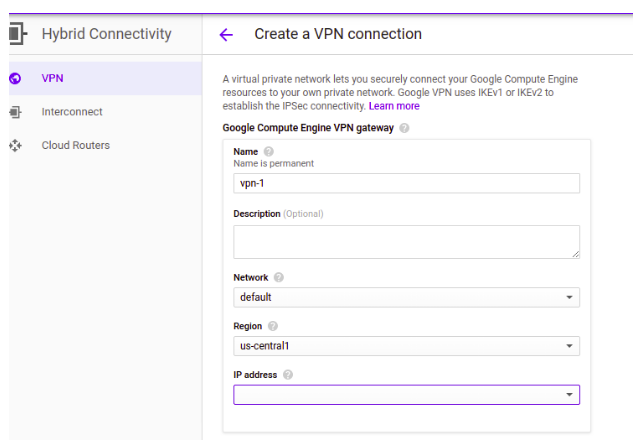Click the VPN globe icon in sidebar
Viewport: 643px width, 442px height.
[15, 78]
